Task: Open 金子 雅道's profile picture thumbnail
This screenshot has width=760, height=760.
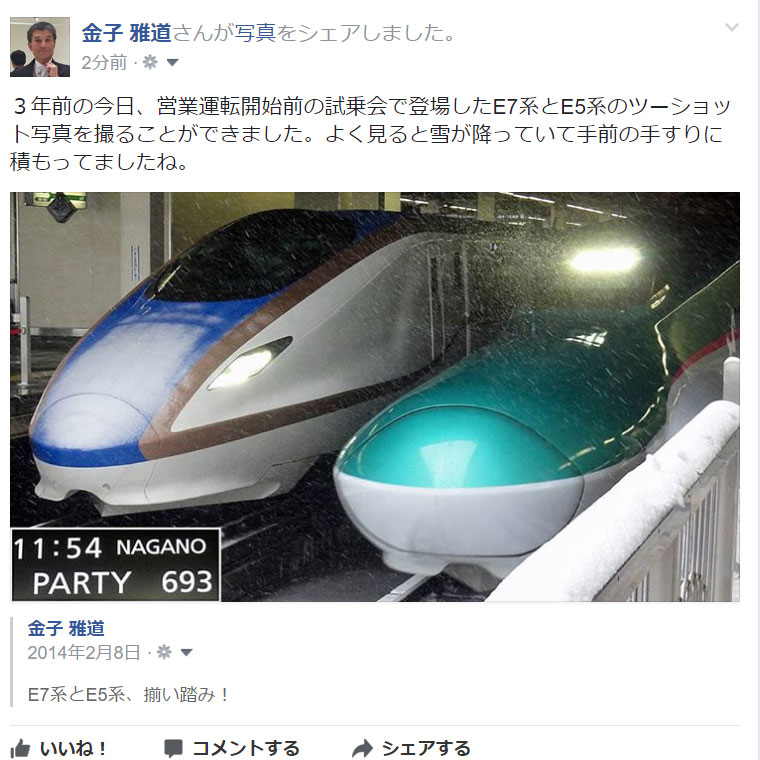Action: pos(40,47)
